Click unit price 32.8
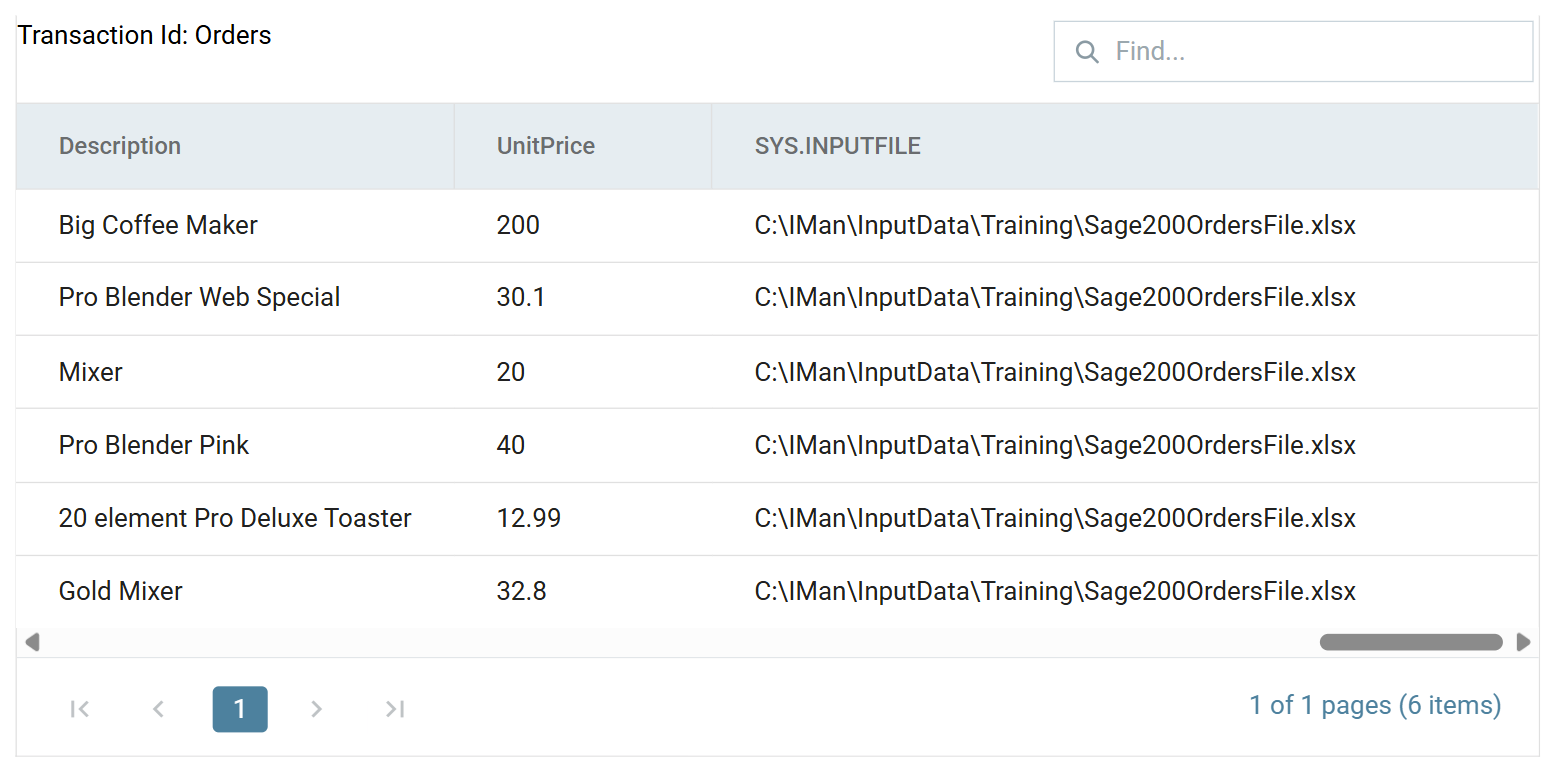 [x=583, y=591]
